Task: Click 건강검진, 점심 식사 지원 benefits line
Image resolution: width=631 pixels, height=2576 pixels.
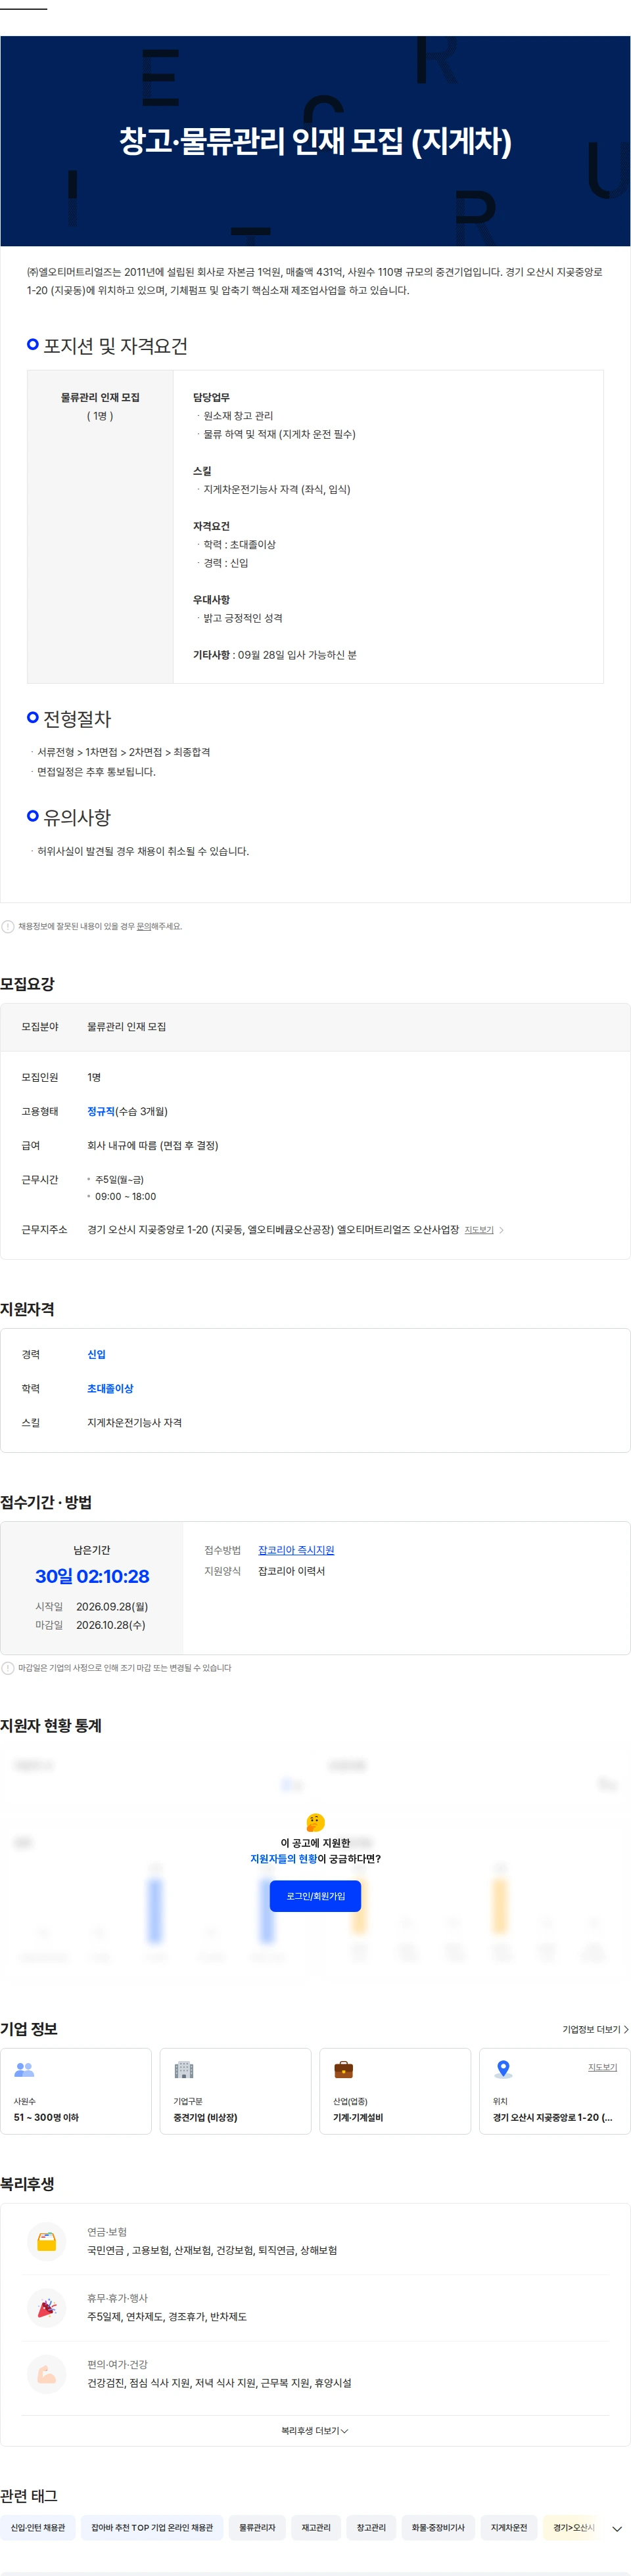Action: pyautogui.click(x=219, y=2382)
